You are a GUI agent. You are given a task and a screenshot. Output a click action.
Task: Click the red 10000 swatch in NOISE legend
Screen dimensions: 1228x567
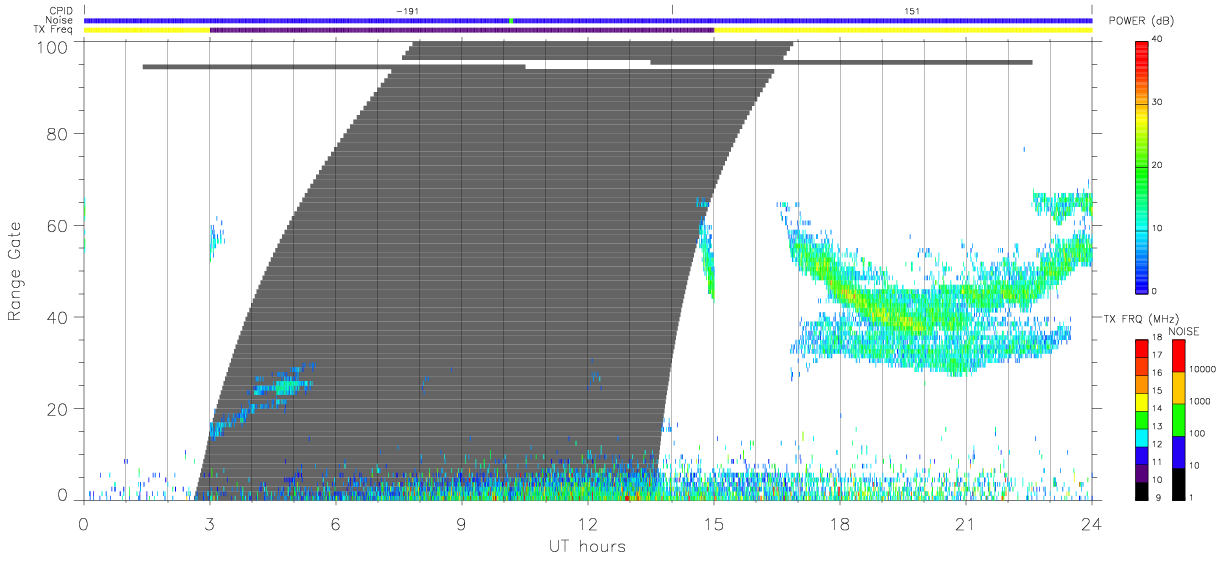1180,356
